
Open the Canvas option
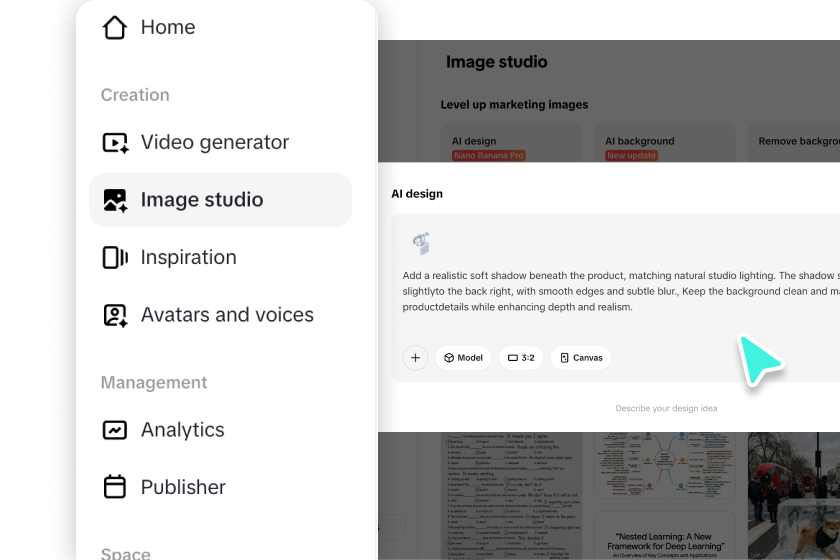pos(581,357)
